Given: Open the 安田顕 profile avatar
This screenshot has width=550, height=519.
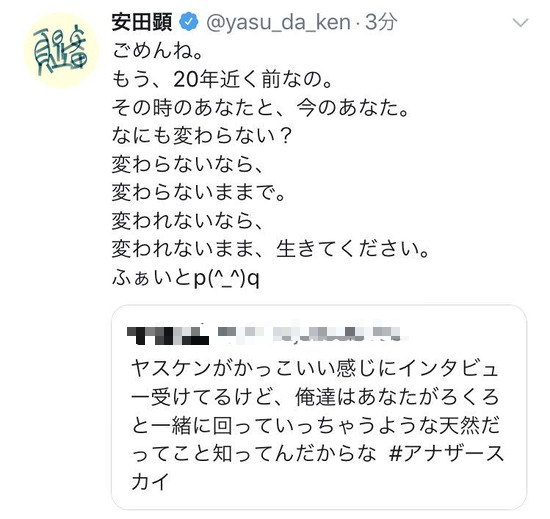Looking at the screenshot, I should point(61,50).
